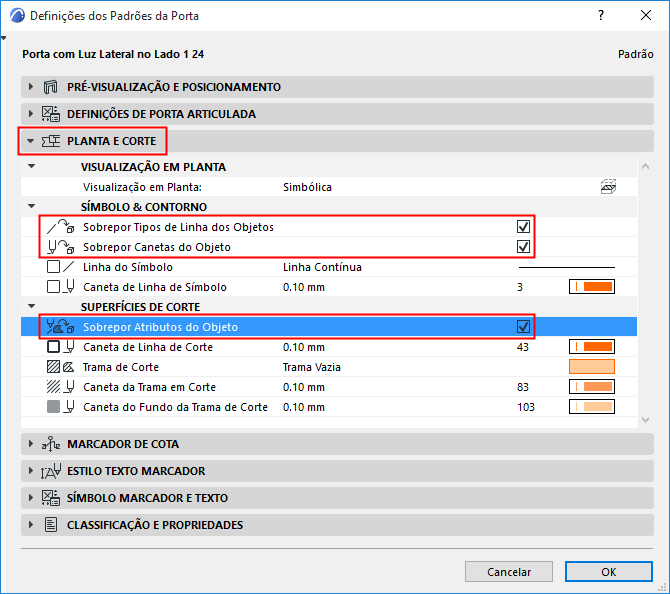Viewport: 670px width, 594px height.
Task: Click the Marcador de Cota panel icon
Action: click(x=50, y=444)
